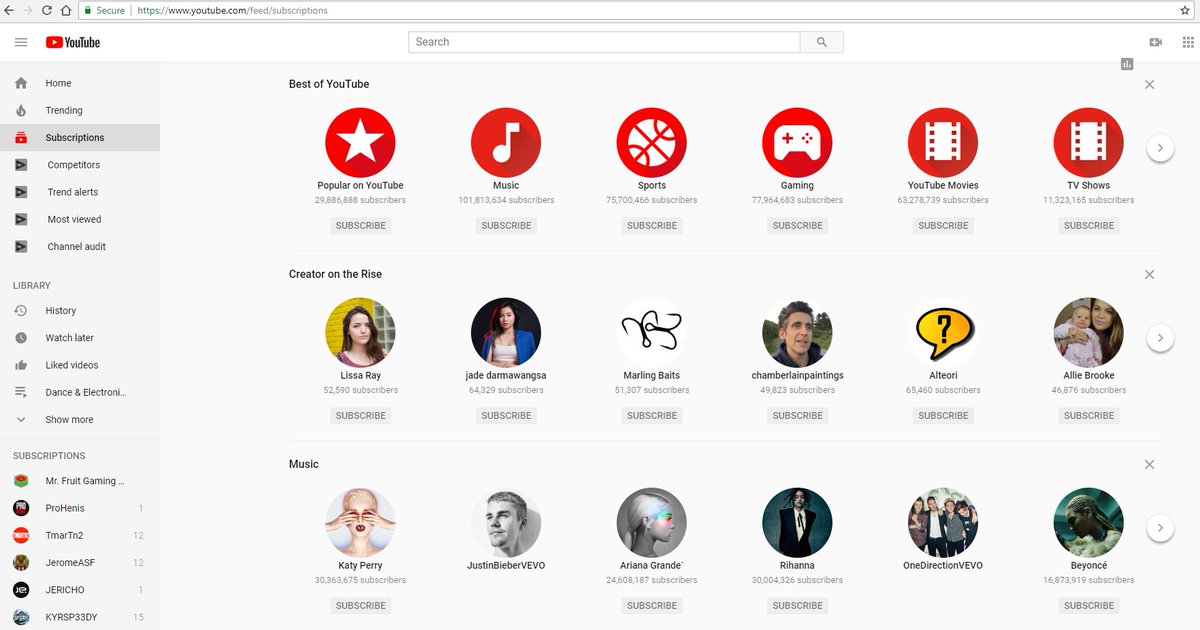Click inside the YouTube Search field
The width and height of the screenshot is (1200, 630).
tap(604, 42)
